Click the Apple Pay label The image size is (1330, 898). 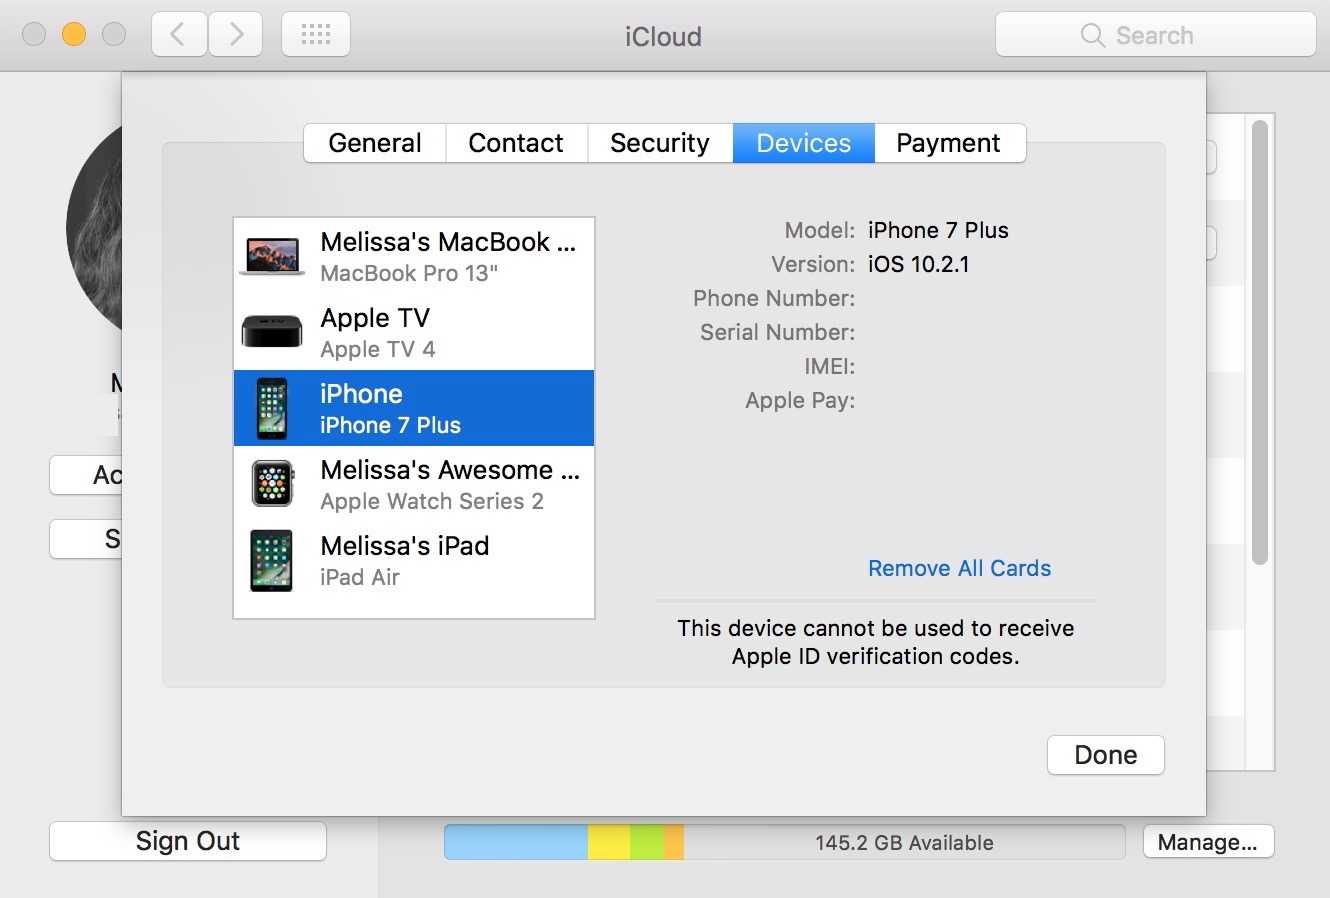click(800, 400)
